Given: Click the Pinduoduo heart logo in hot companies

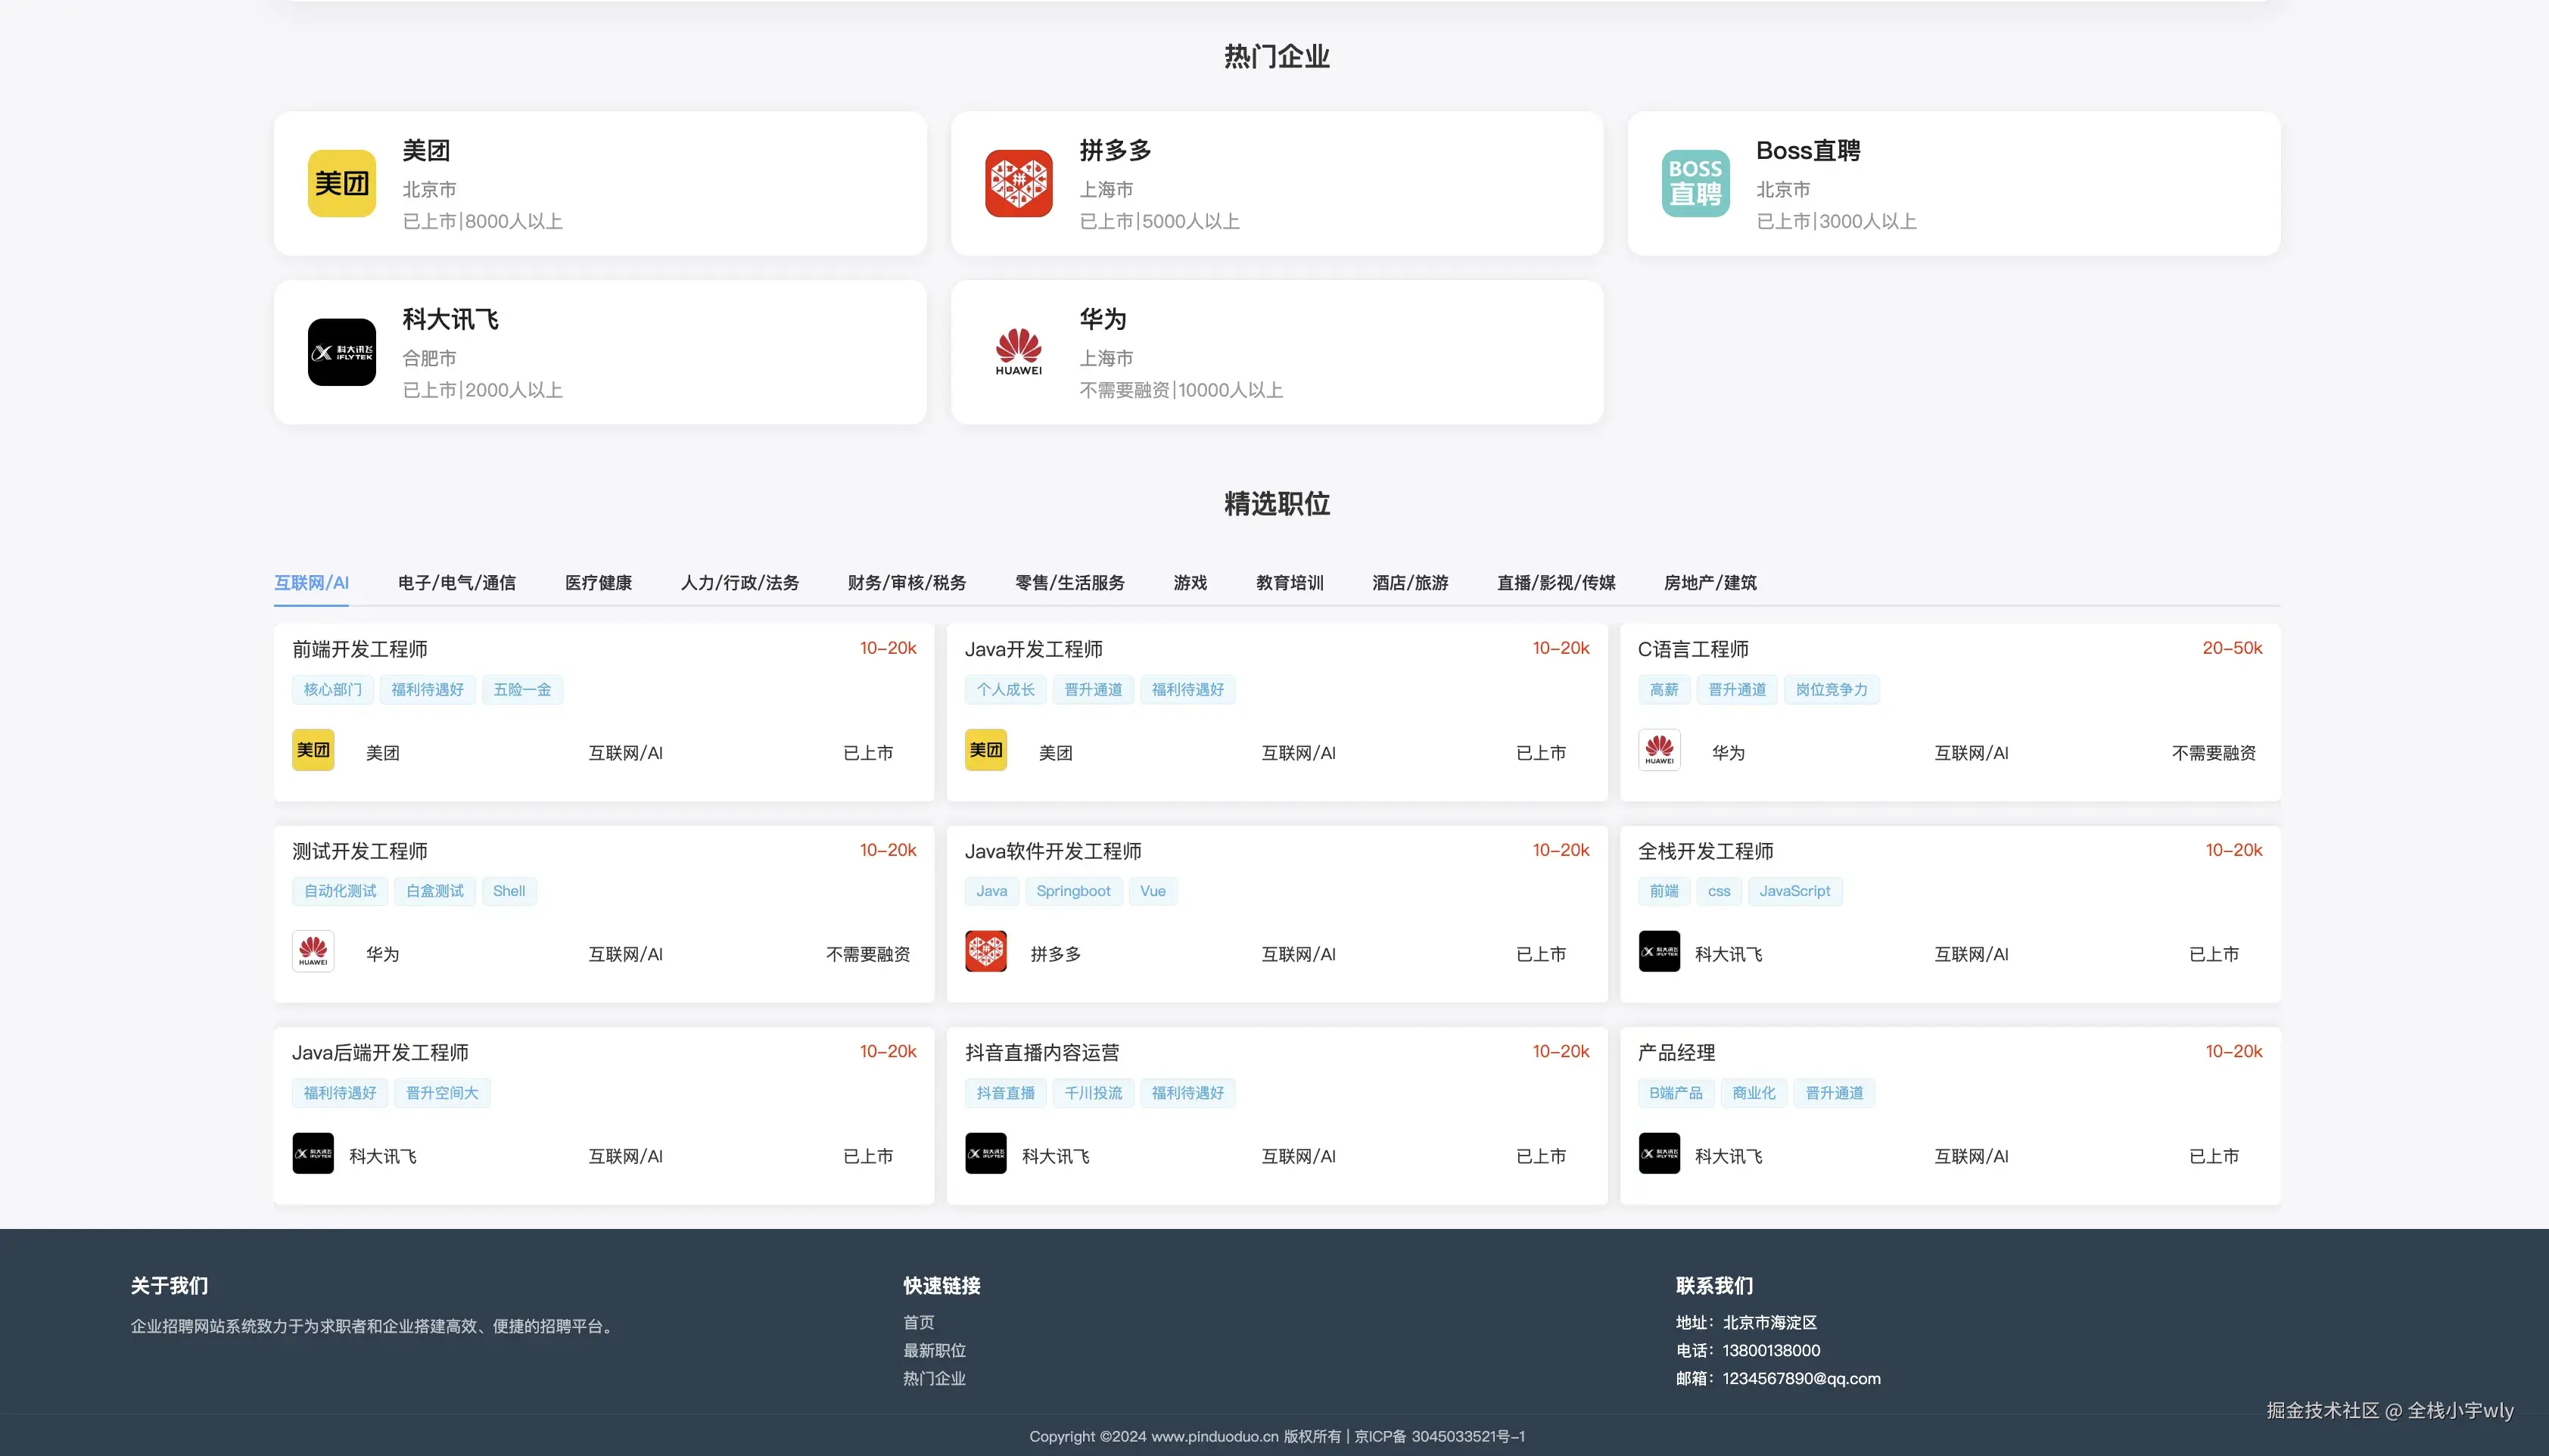Looking at the screenshot, I should 1018,184.
